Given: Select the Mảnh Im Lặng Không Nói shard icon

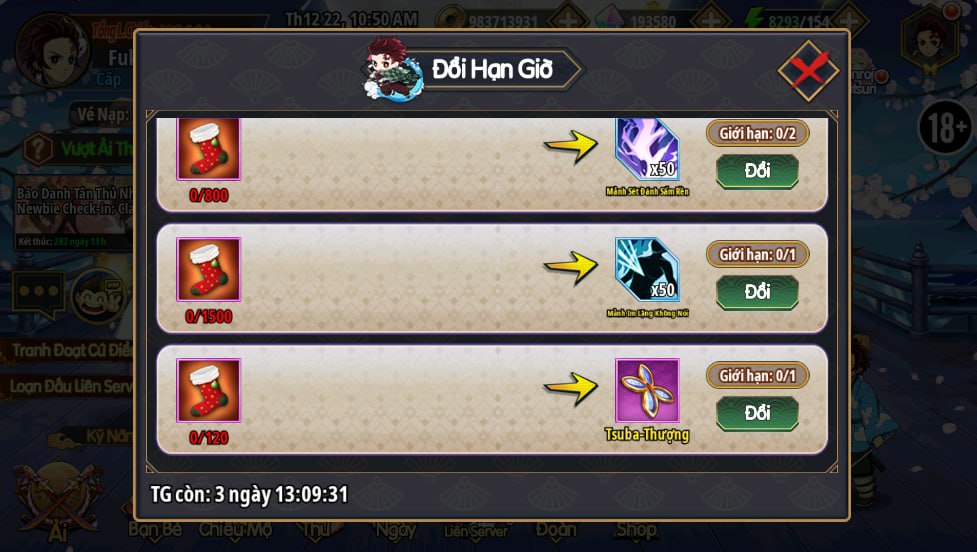Looking at the screenshot, I should click(x=647, y=270).
